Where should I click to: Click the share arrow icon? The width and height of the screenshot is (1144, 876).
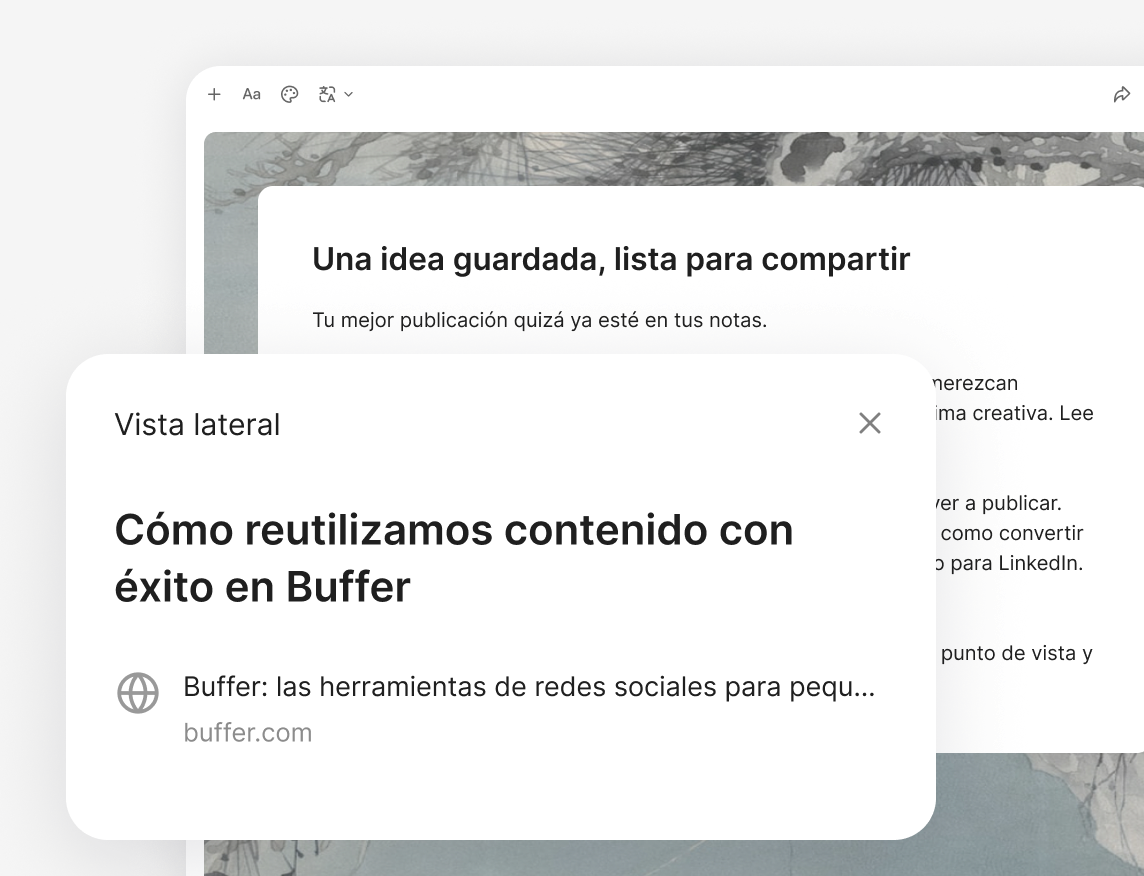pos(1121,95)
